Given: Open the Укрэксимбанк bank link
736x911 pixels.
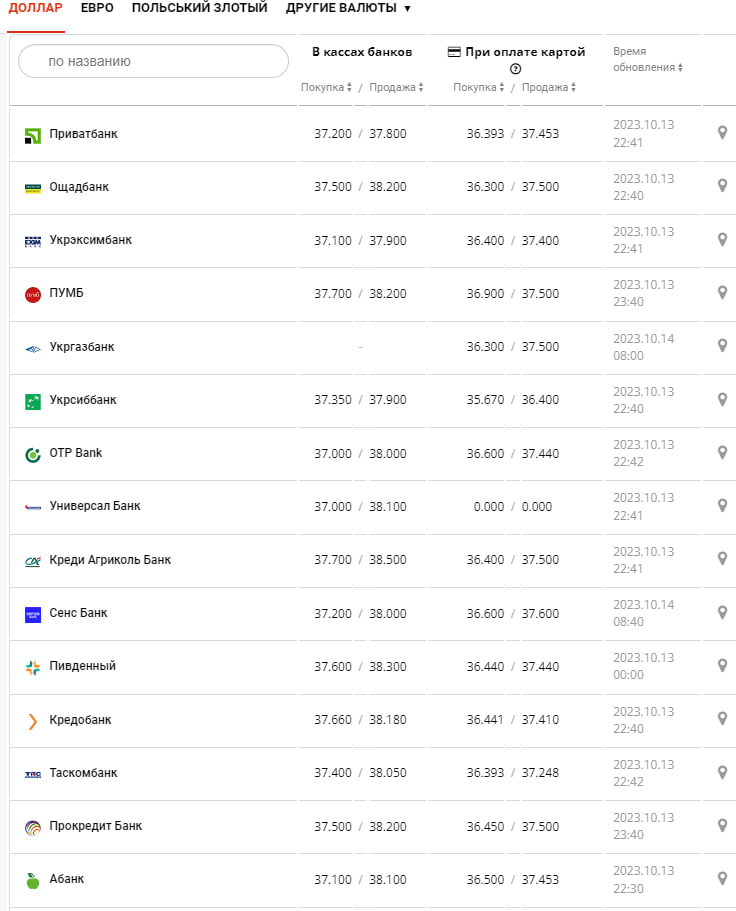Looking at the screenshot, I should [90, 240].
